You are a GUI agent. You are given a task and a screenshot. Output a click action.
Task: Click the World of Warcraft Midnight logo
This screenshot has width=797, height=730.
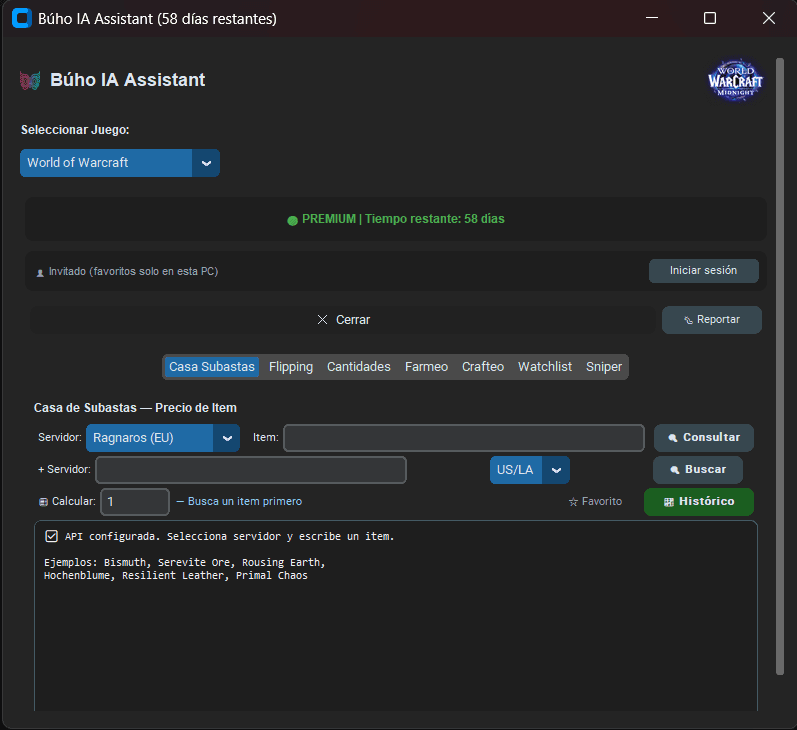pyautogui.click(x=735, y=80)
